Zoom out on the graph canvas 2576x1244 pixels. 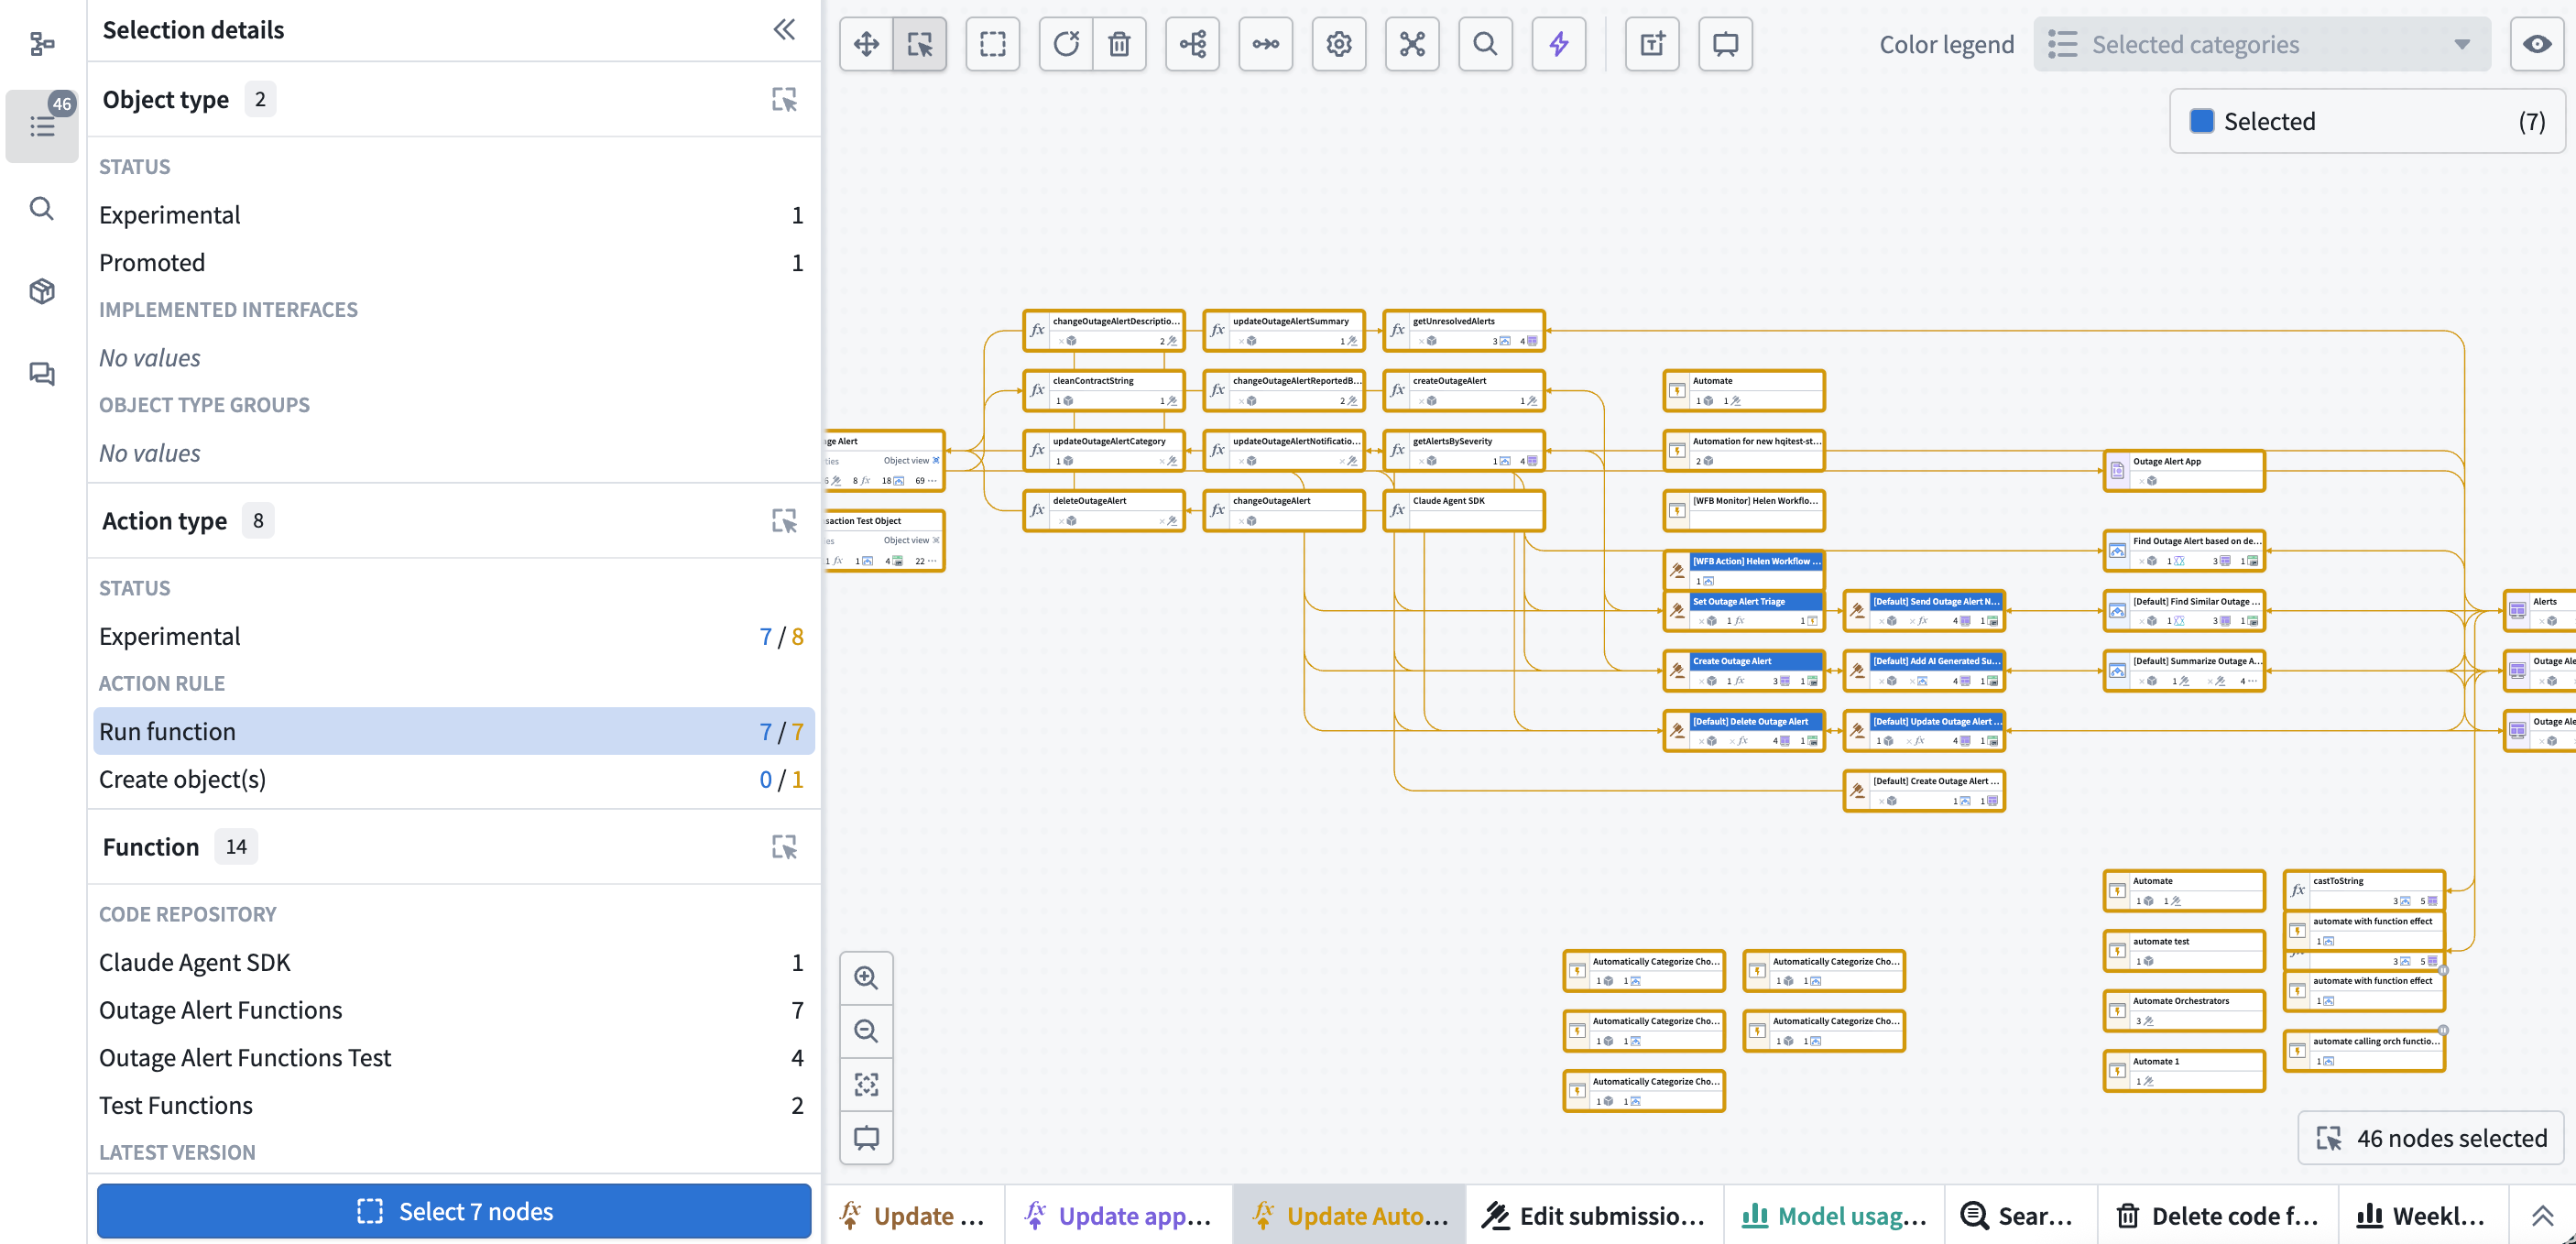(866, 1031)
